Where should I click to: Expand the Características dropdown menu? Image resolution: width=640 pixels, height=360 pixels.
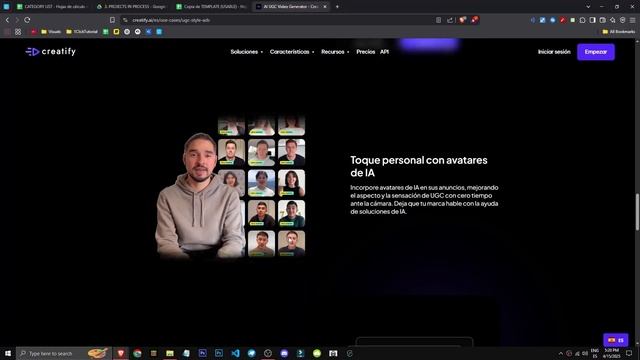point(292,52)
